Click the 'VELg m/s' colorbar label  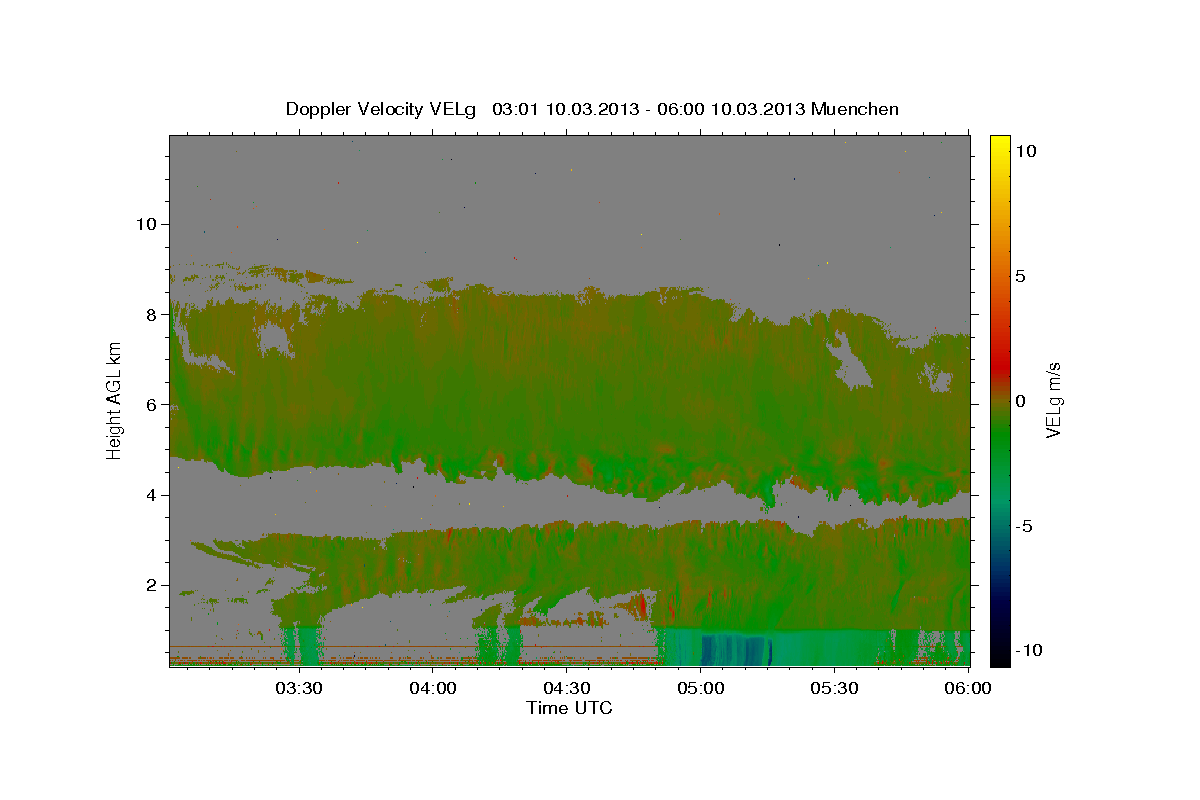tap(1053, 401)
